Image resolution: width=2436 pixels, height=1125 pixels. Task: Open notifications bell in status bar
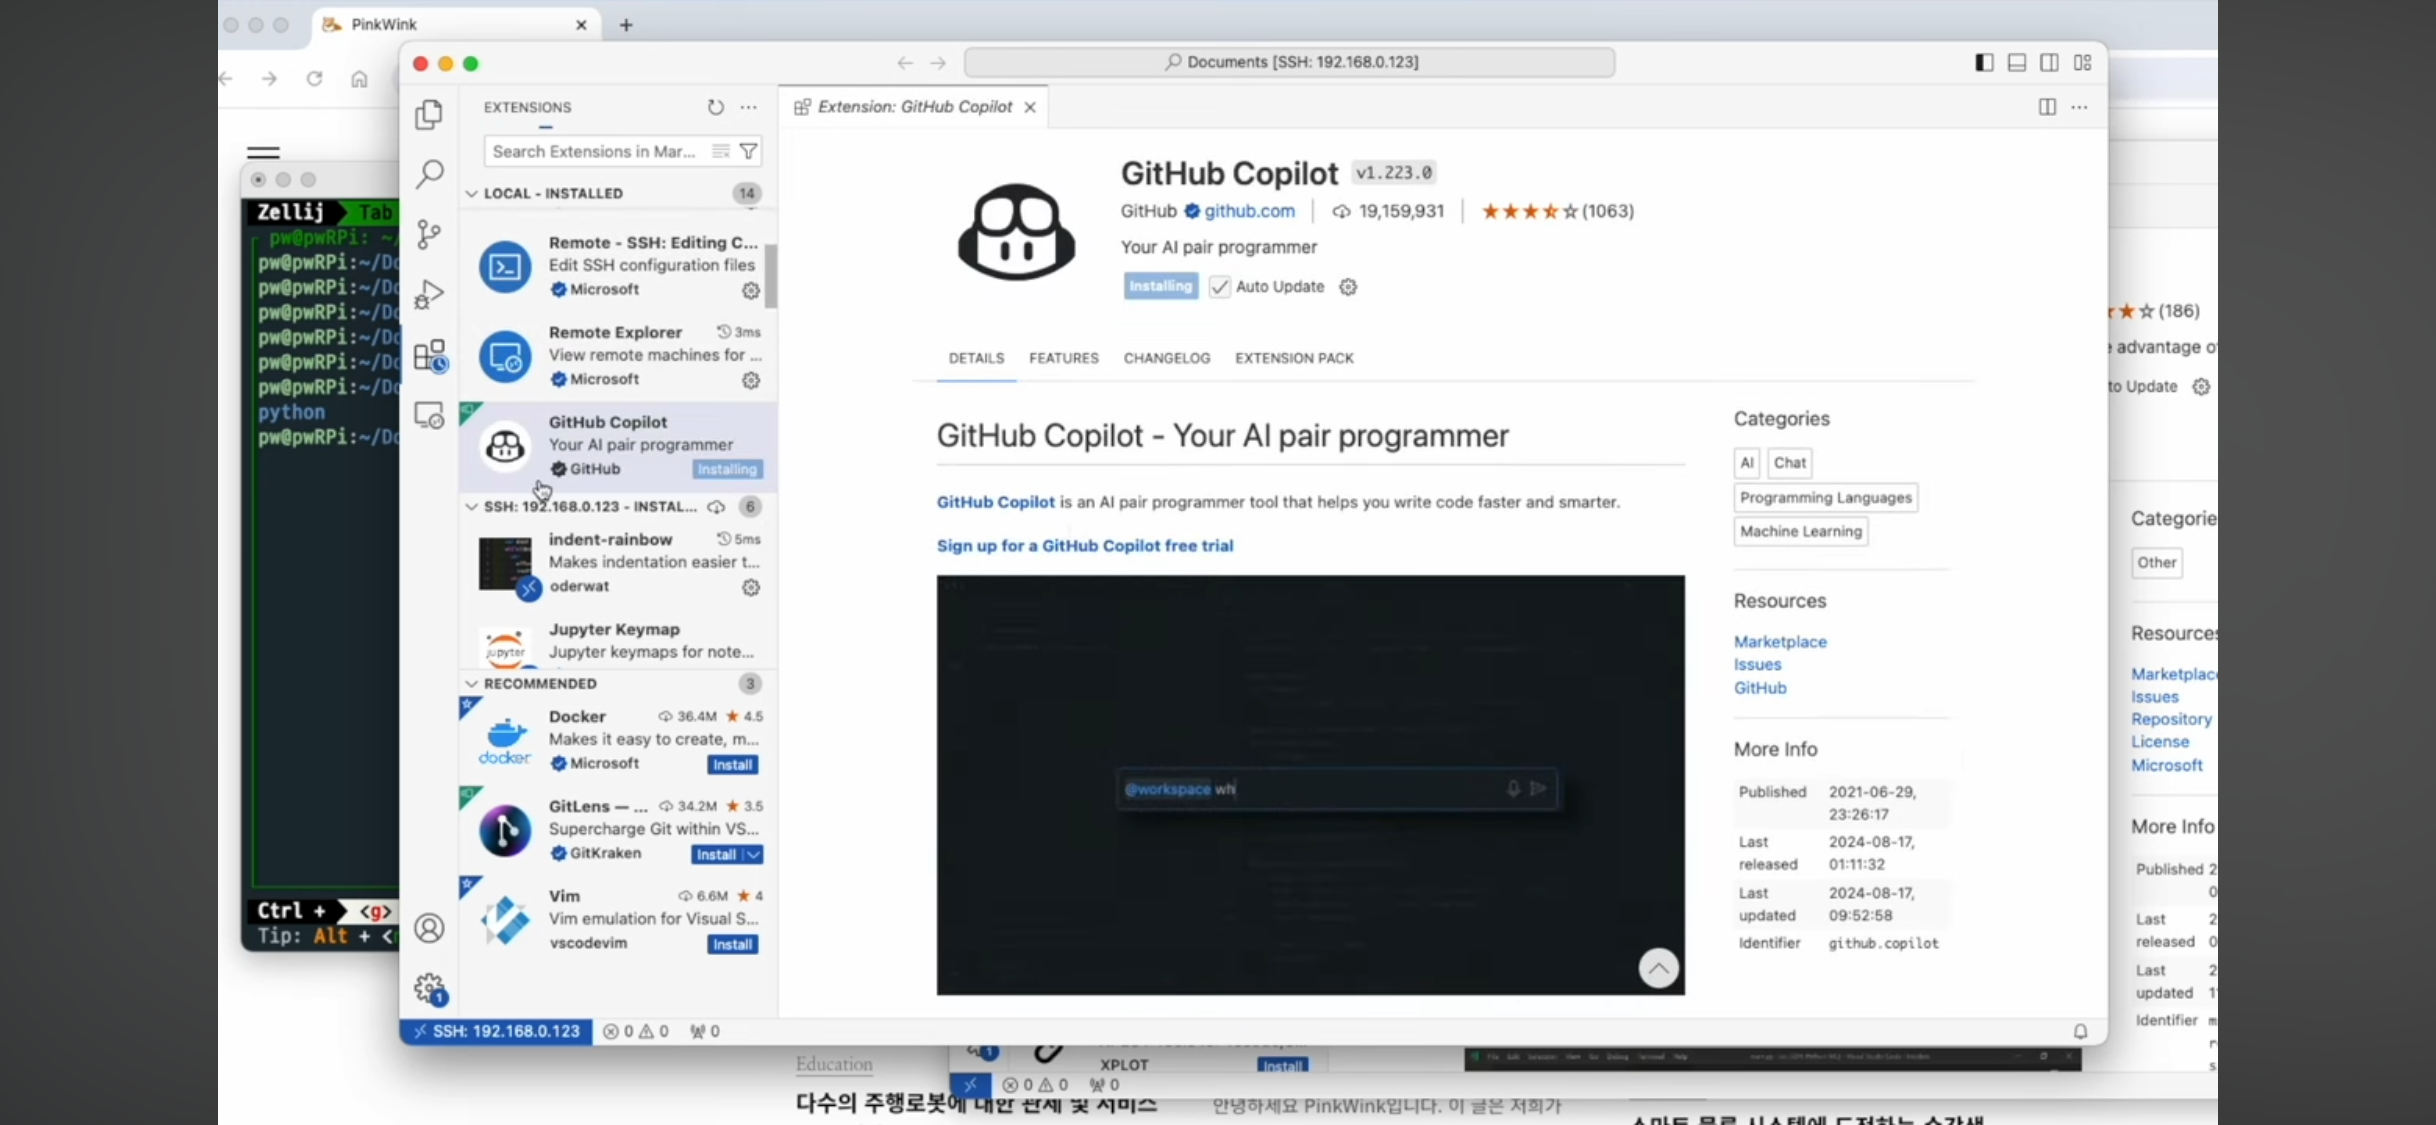point(2080,1031)
